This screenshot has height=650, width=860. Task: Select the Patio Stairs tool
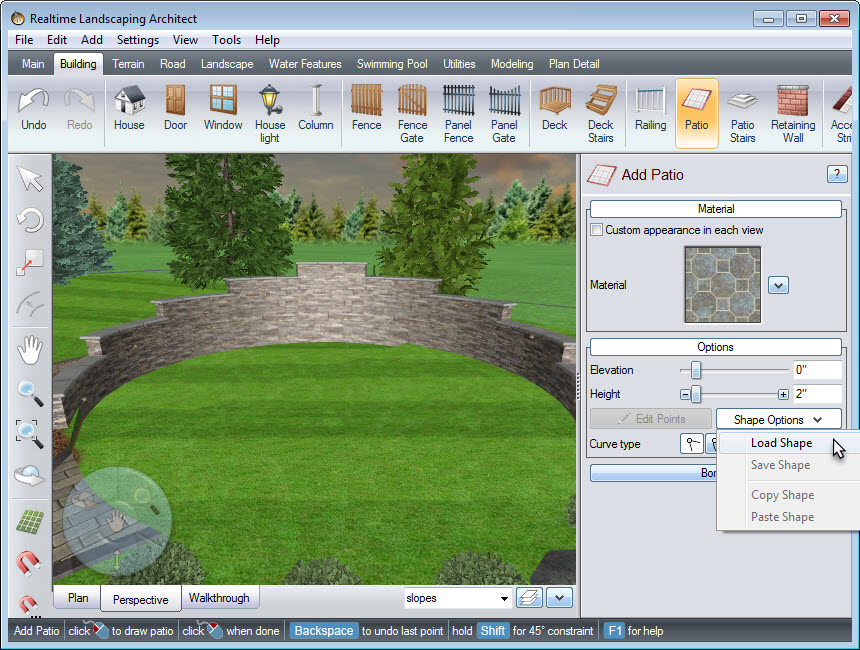tap(743, 114)
